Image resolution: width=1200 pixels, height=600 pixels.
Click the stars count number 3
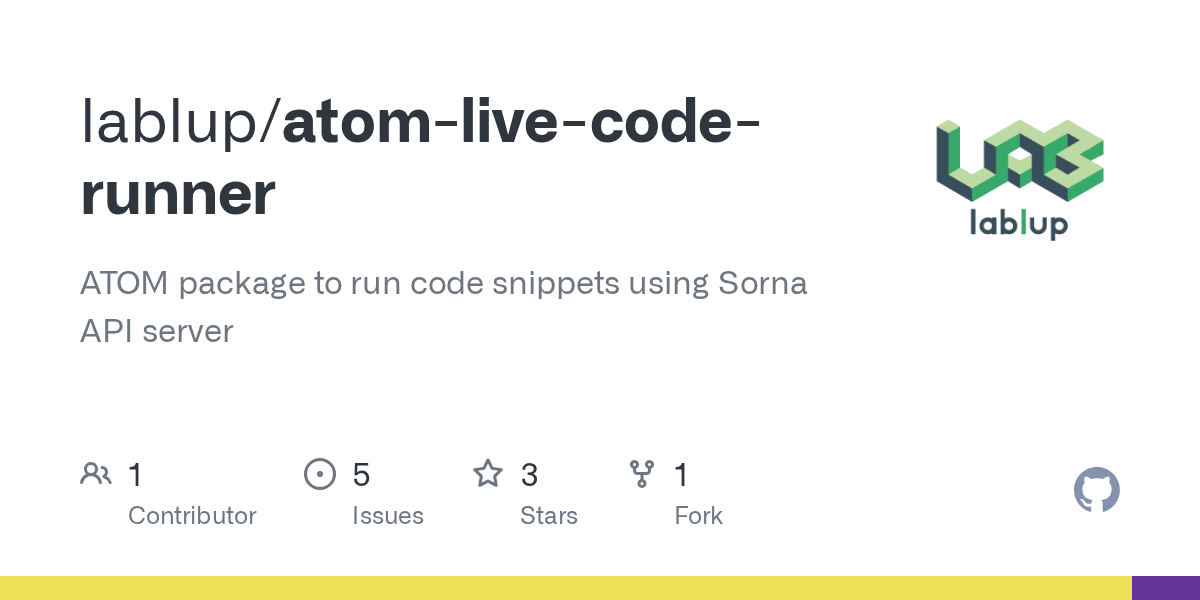click(529, 475)
